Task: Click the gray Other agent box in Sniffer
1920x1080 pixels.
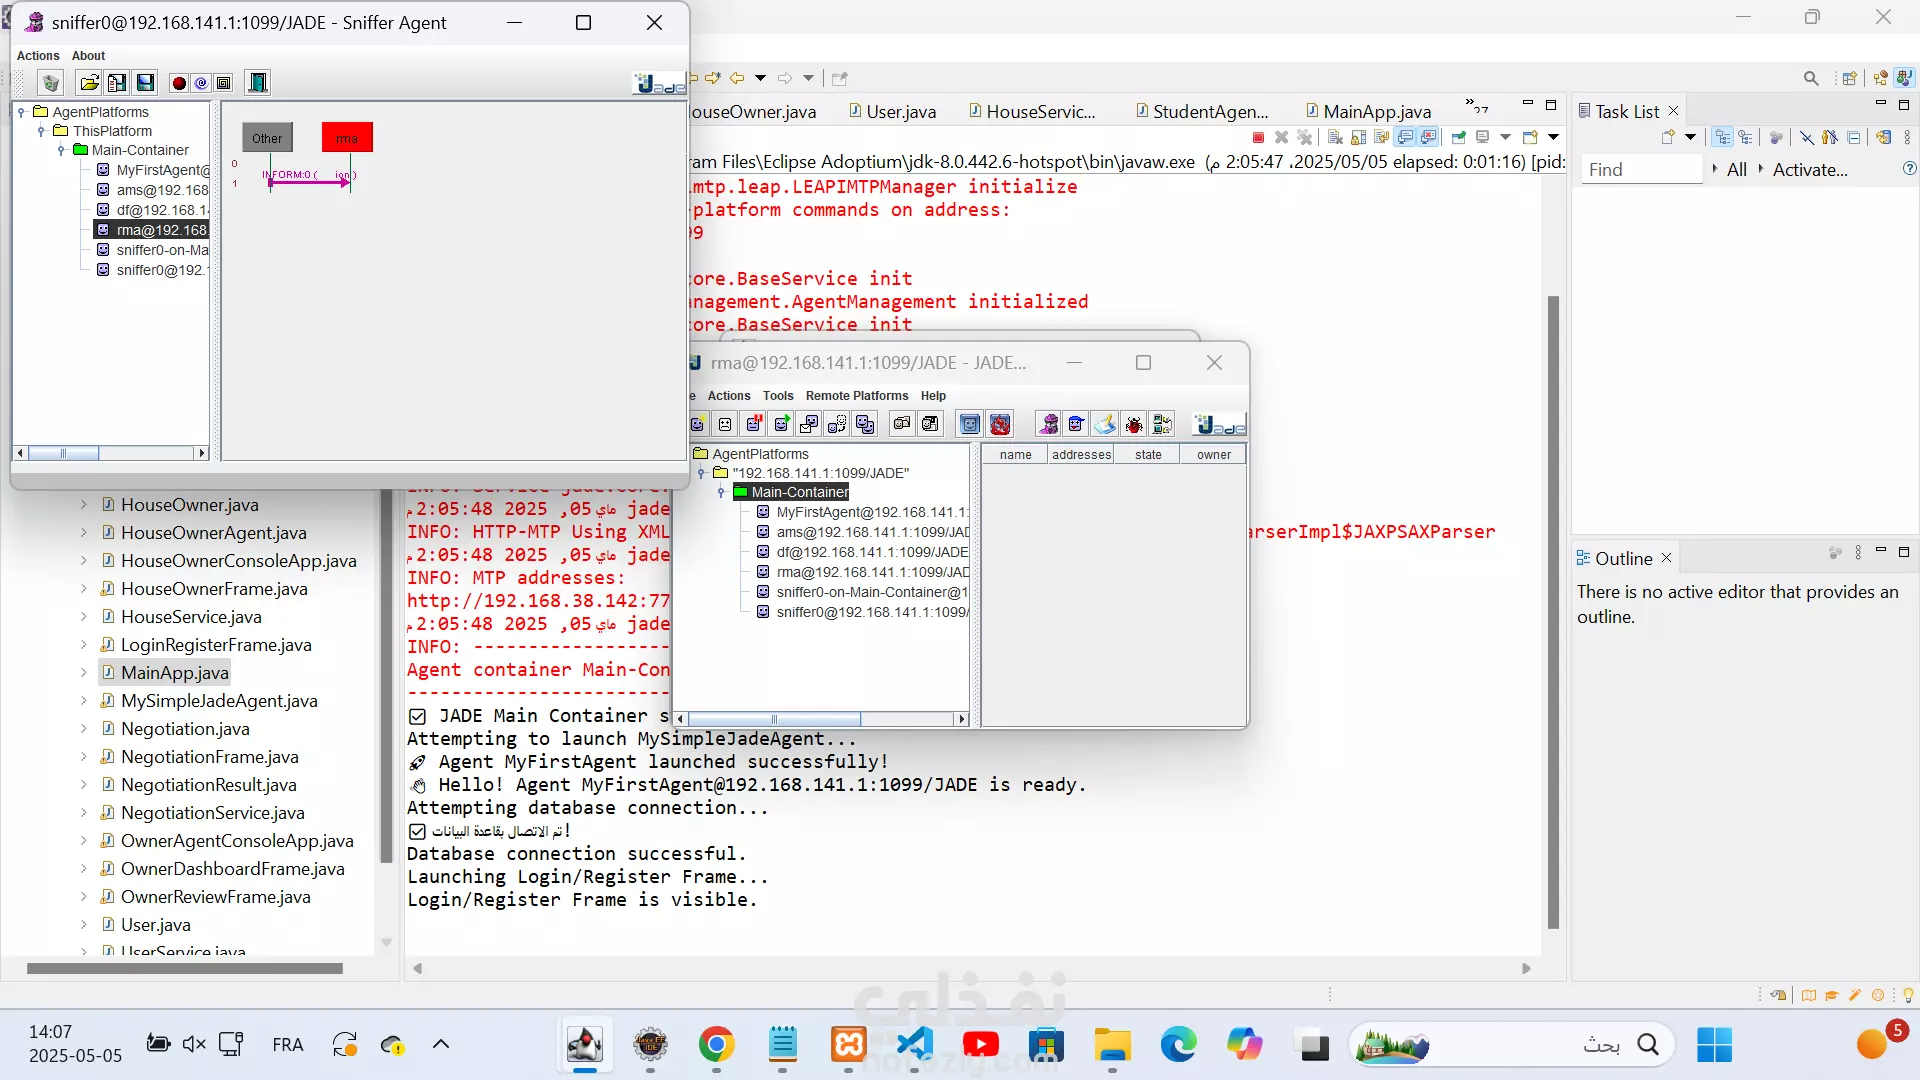Action: (x=267, y=138)
